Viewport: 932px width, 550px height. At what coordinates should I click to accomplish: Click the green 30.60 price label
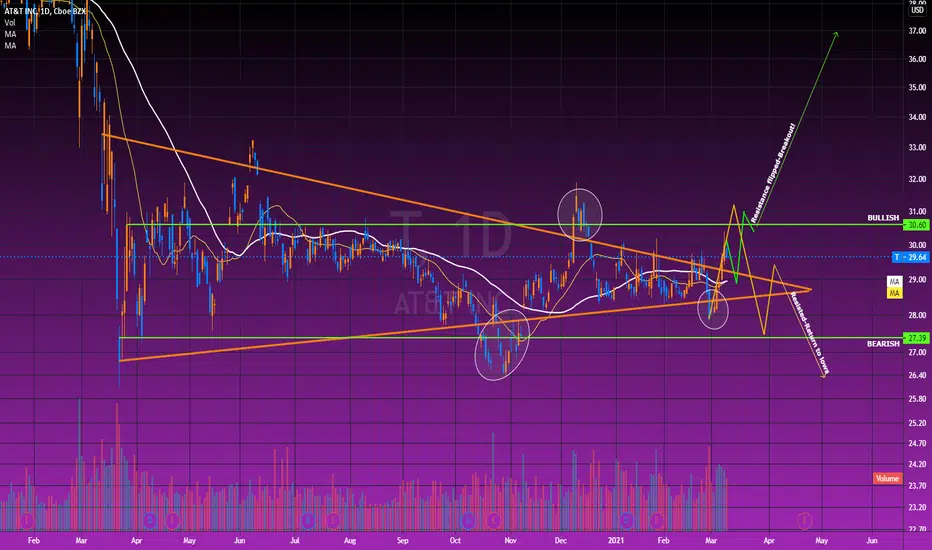[915, 225]
